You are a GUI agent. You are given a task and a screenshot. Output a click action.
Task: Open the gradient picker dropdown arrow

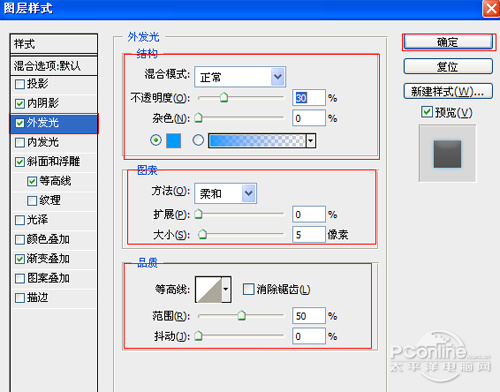point(311,140)
